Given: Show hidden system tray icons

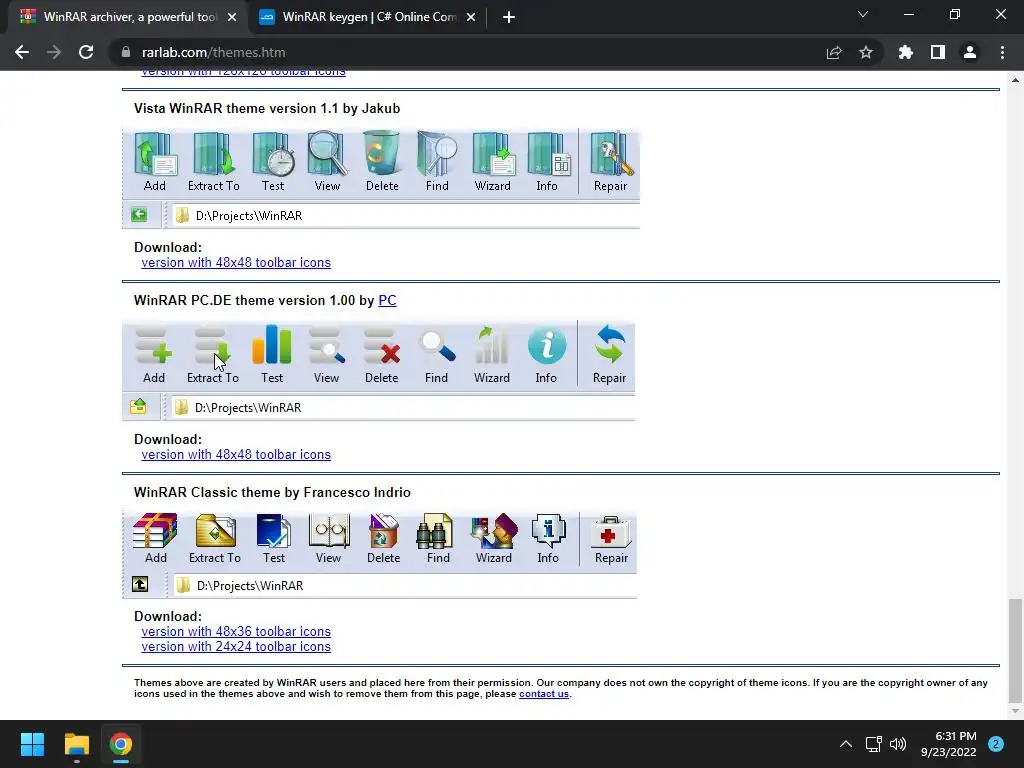Looking at the screenshot, I should pyautogui.click(x=846, y=744).
